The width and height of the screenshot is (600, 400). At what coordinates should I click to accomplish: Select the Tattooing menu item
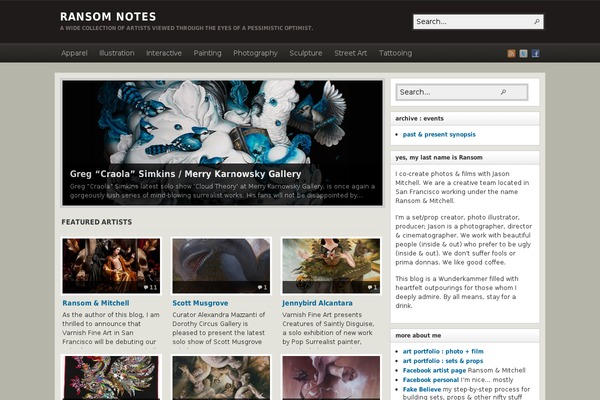(395, 53)
